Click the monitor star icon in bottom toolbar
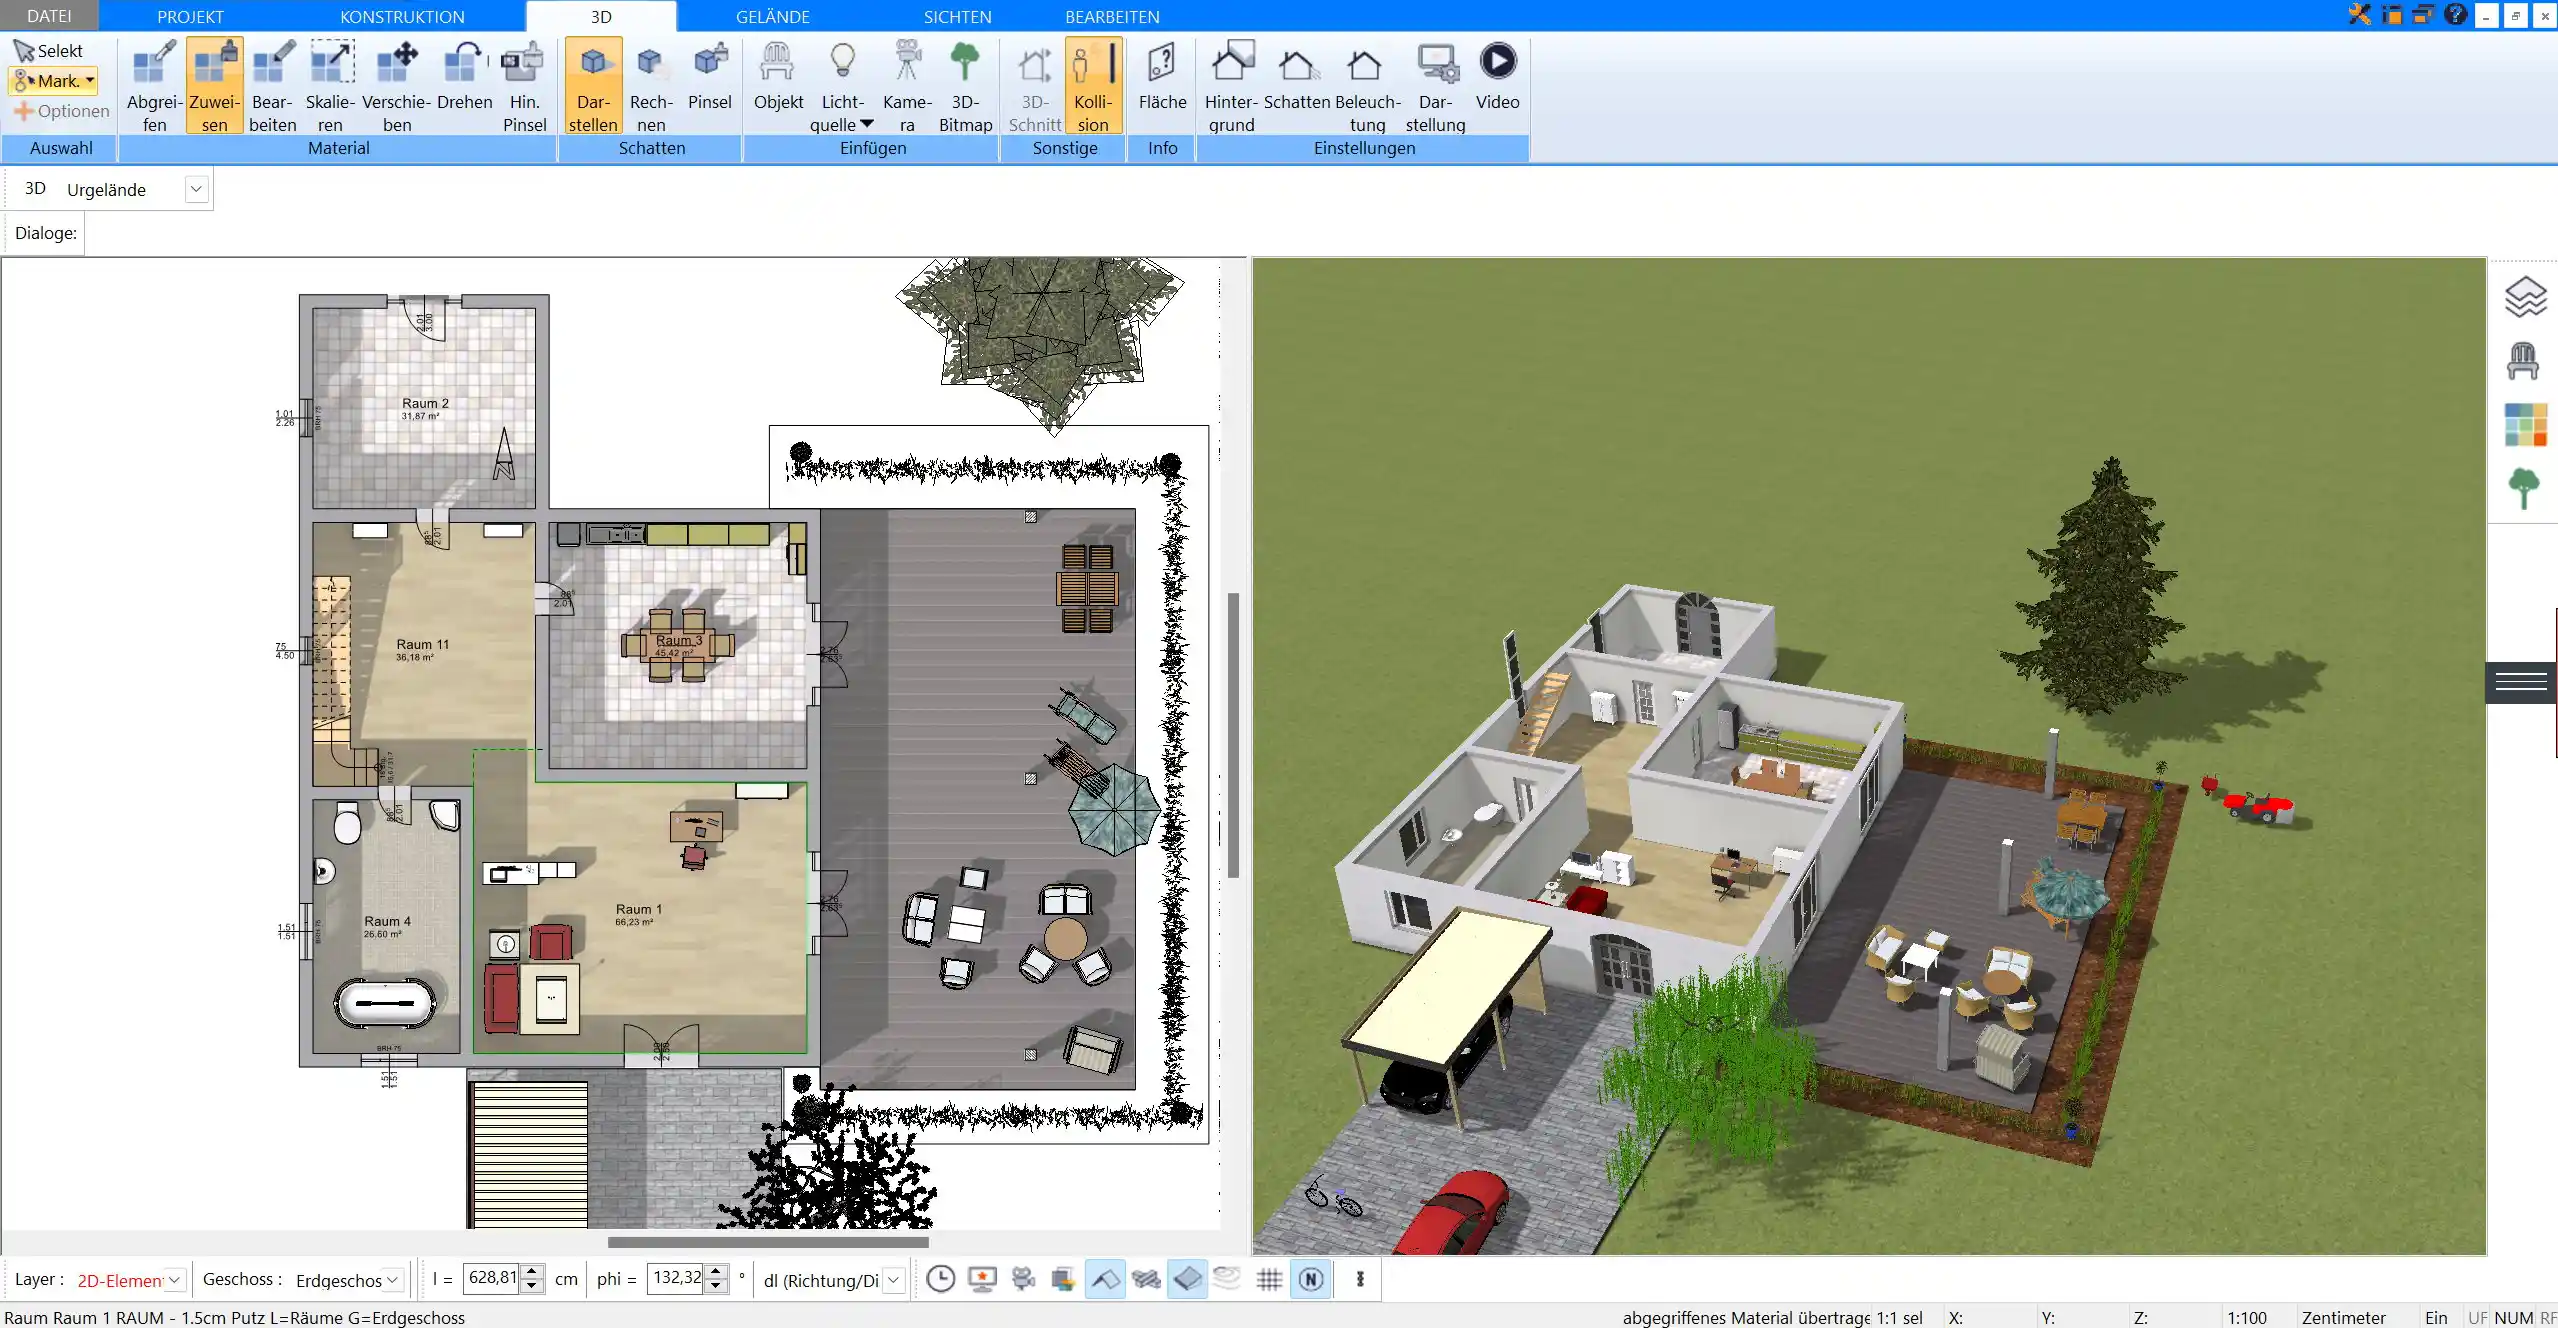The image size is (2558, 1328). click(982, 1279)
